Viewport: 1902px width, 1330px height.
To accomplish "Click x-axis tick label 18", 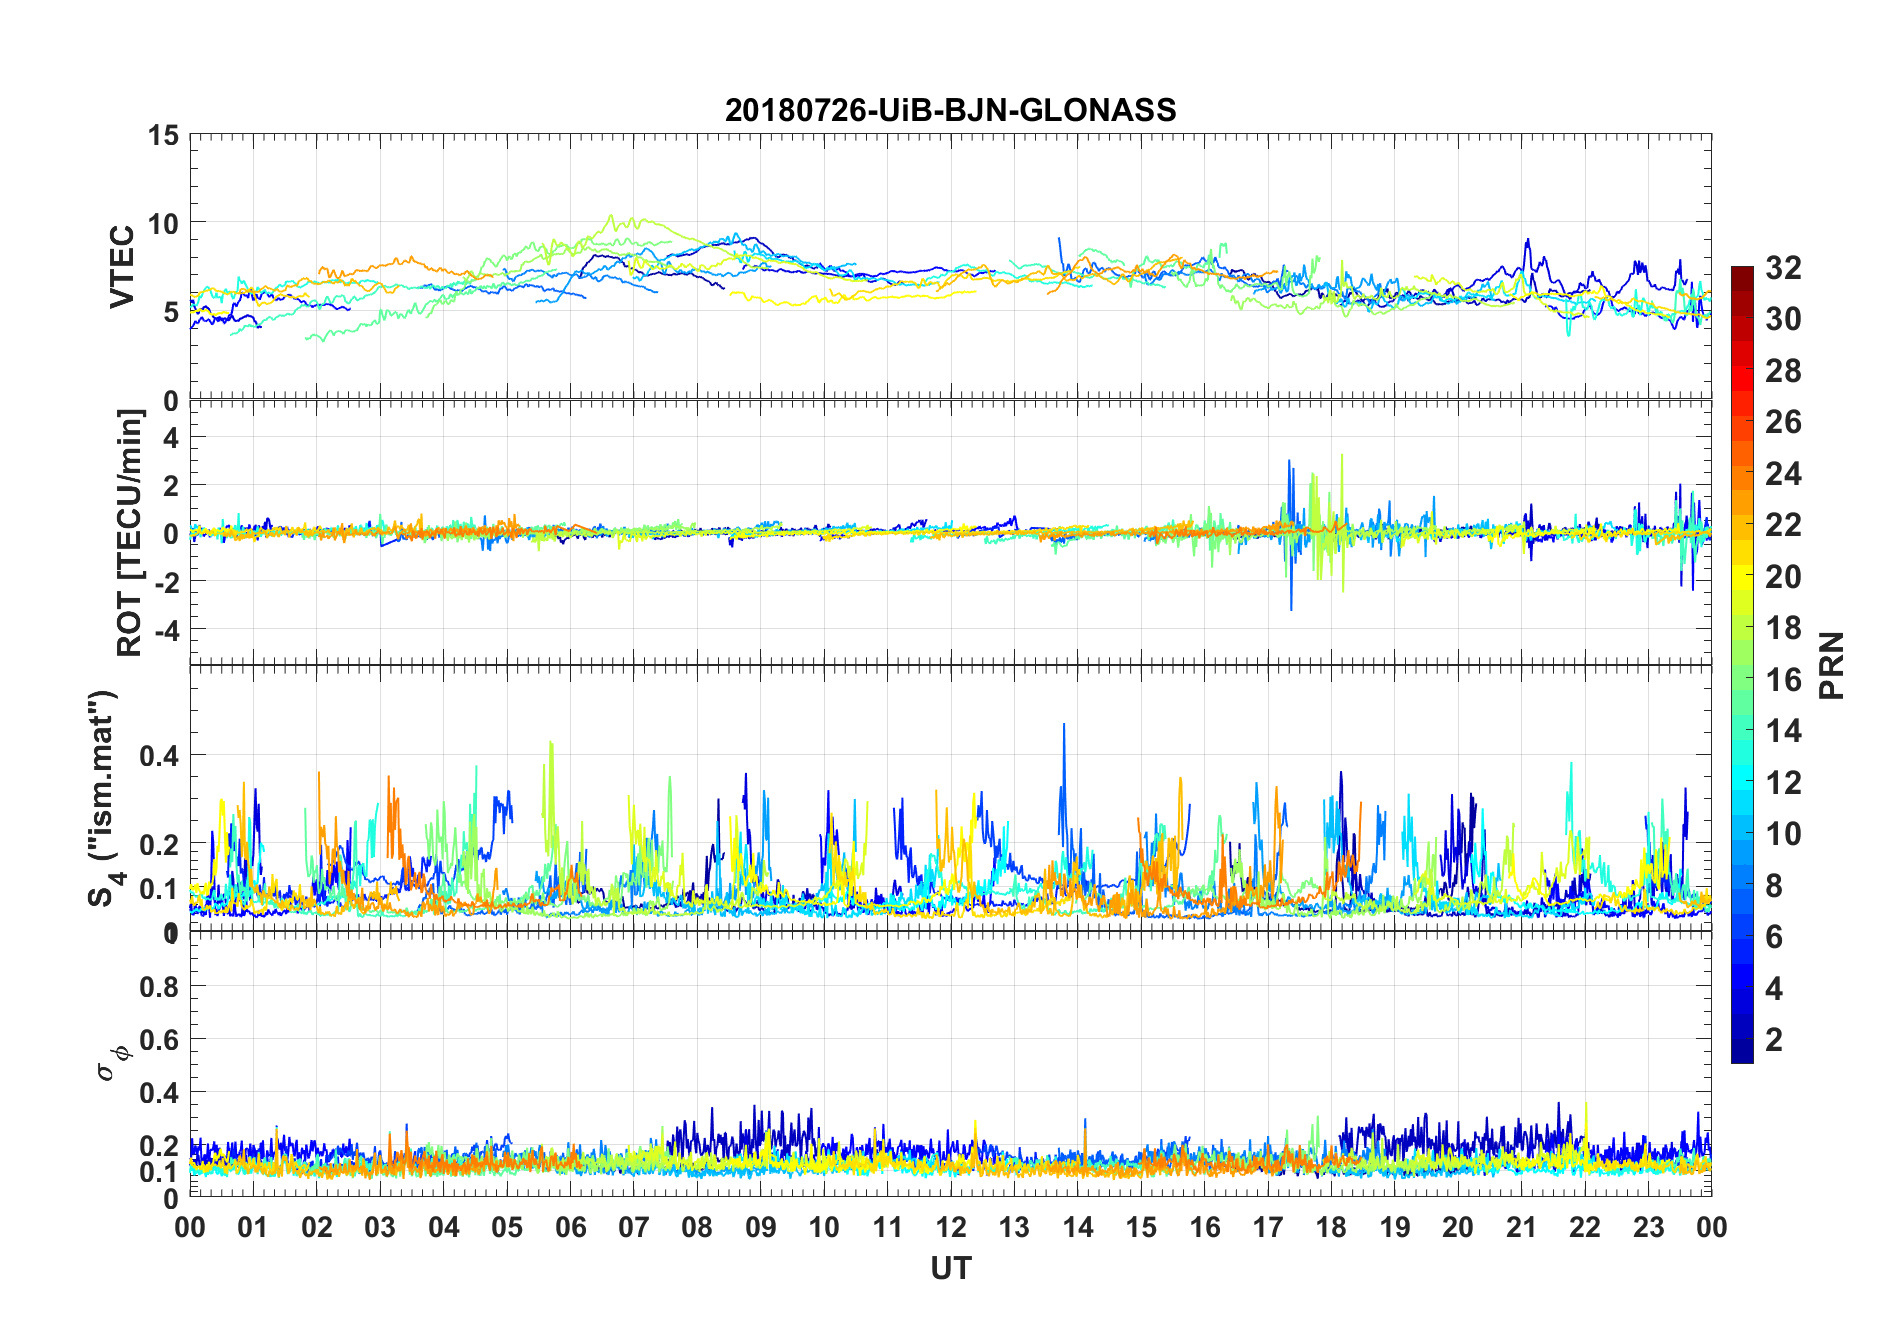I will click(1331, 1227).
